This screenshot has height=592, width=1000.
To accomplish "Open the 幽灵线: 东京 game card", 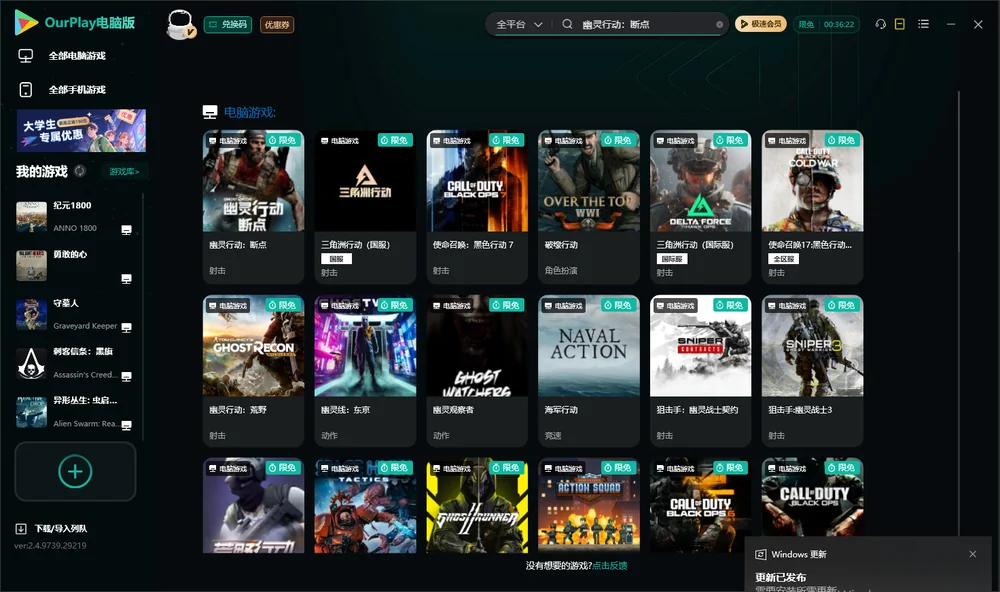I will [x=365, y=371].
